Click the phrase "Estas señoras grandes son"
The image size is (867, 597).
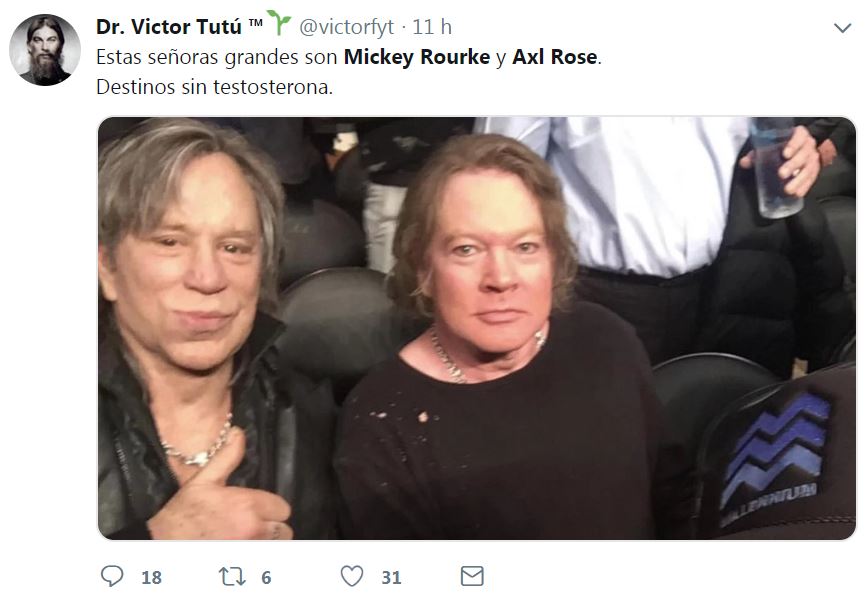point(217,57)
